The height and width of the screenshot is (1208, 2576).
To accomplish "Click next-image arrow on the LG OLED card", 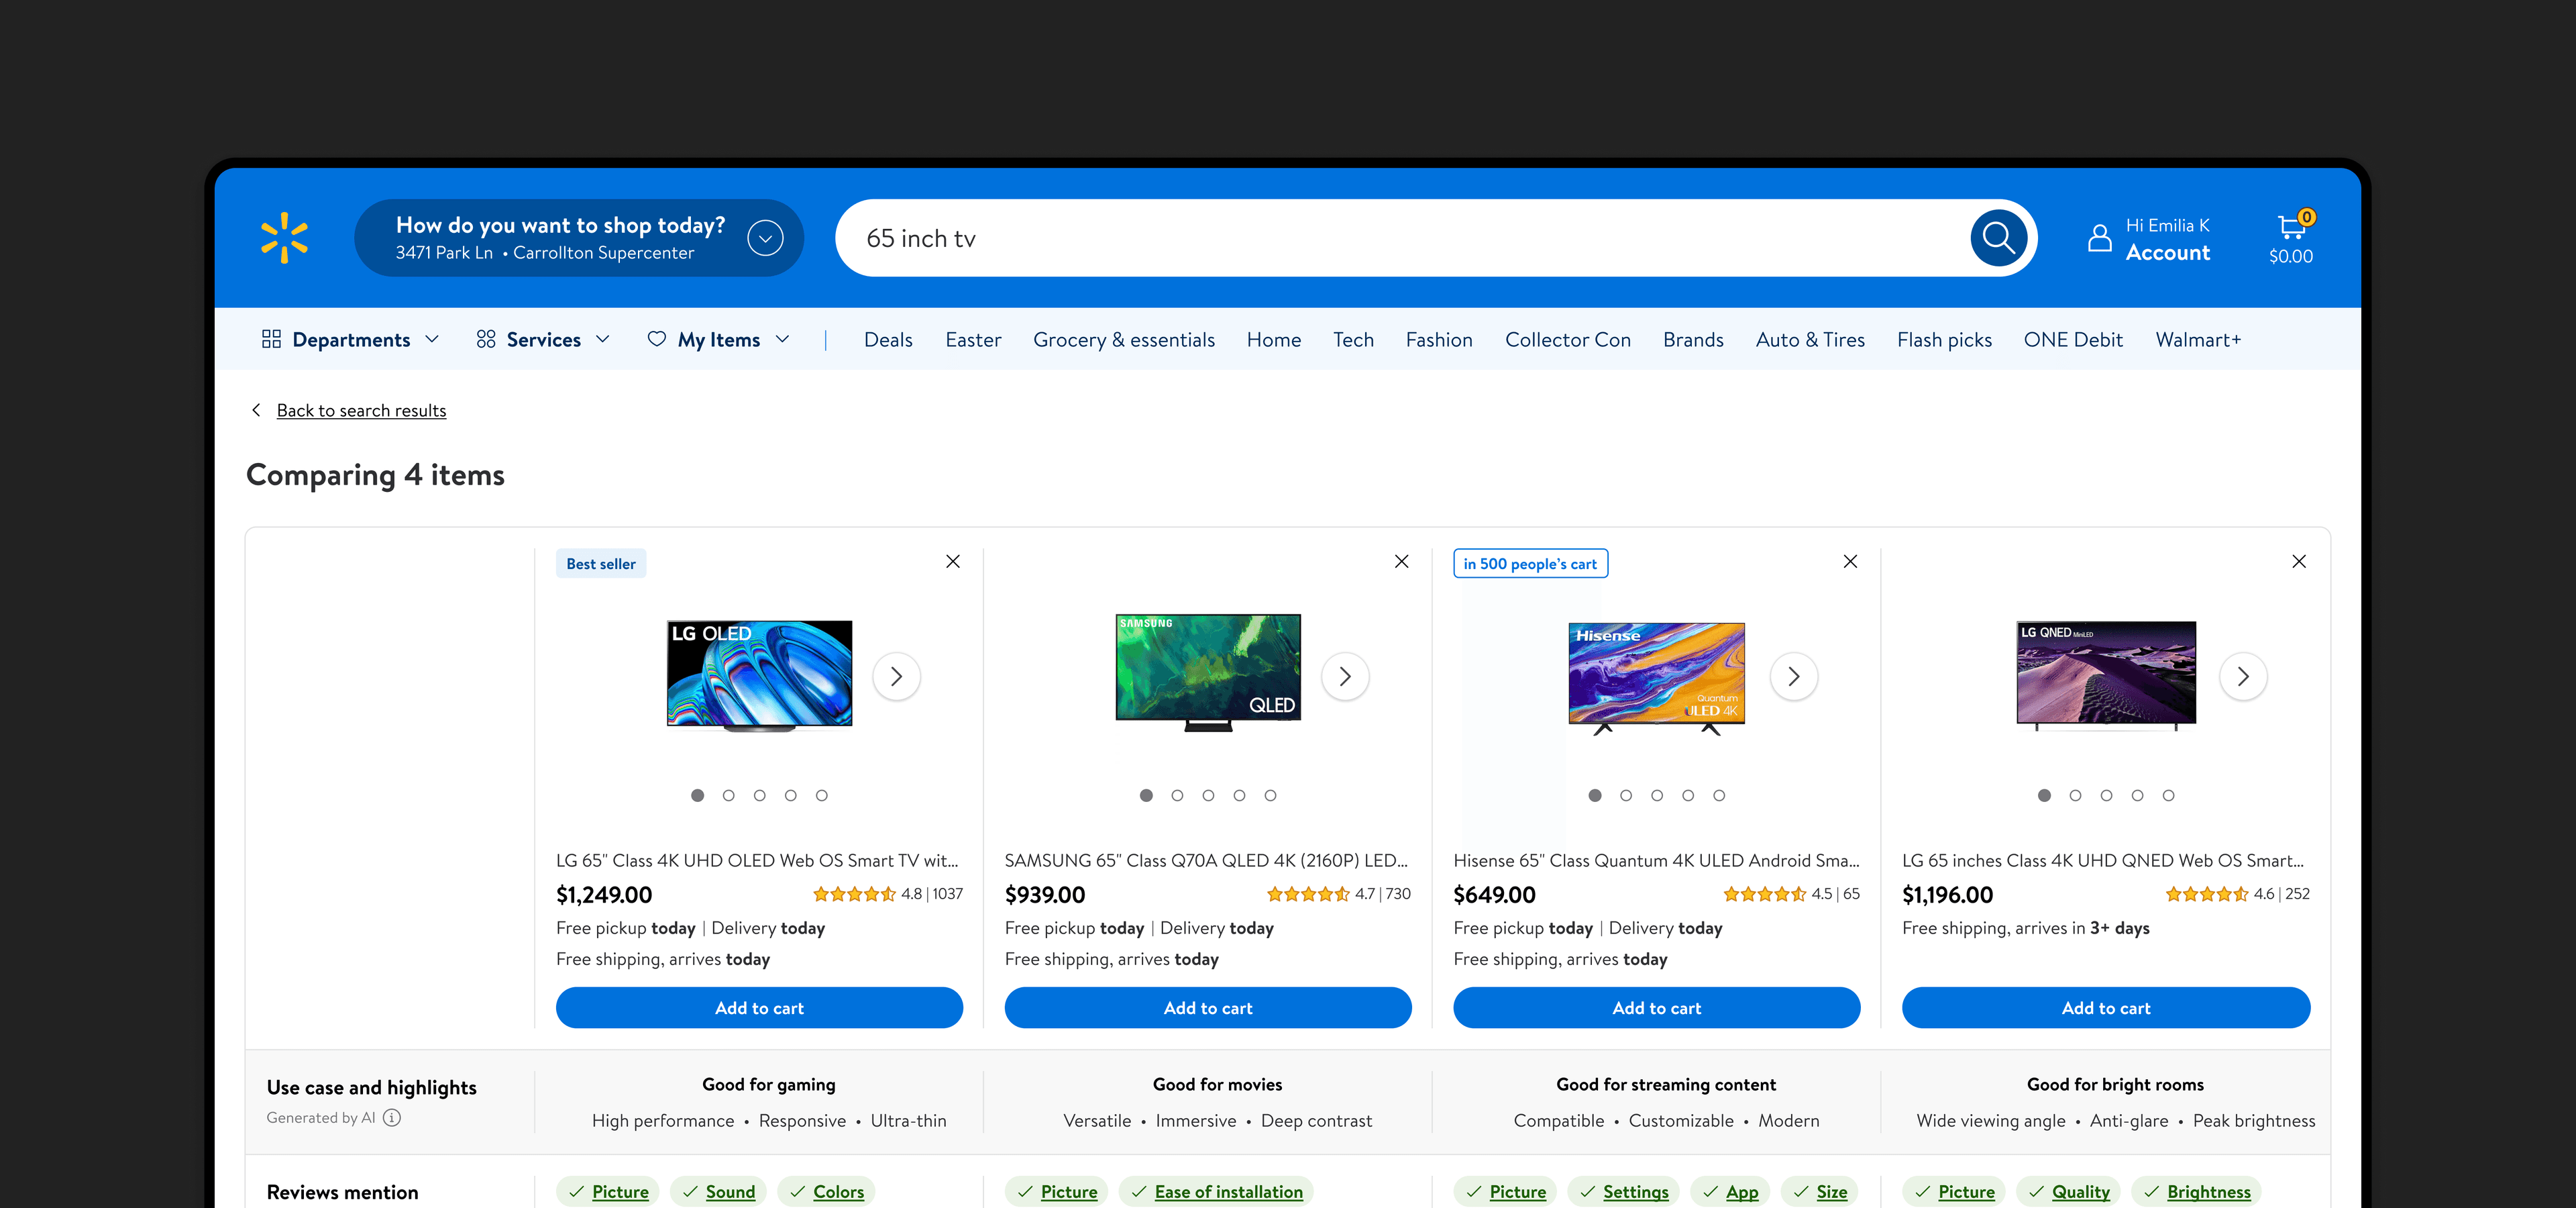I will [x=897, y=677].
